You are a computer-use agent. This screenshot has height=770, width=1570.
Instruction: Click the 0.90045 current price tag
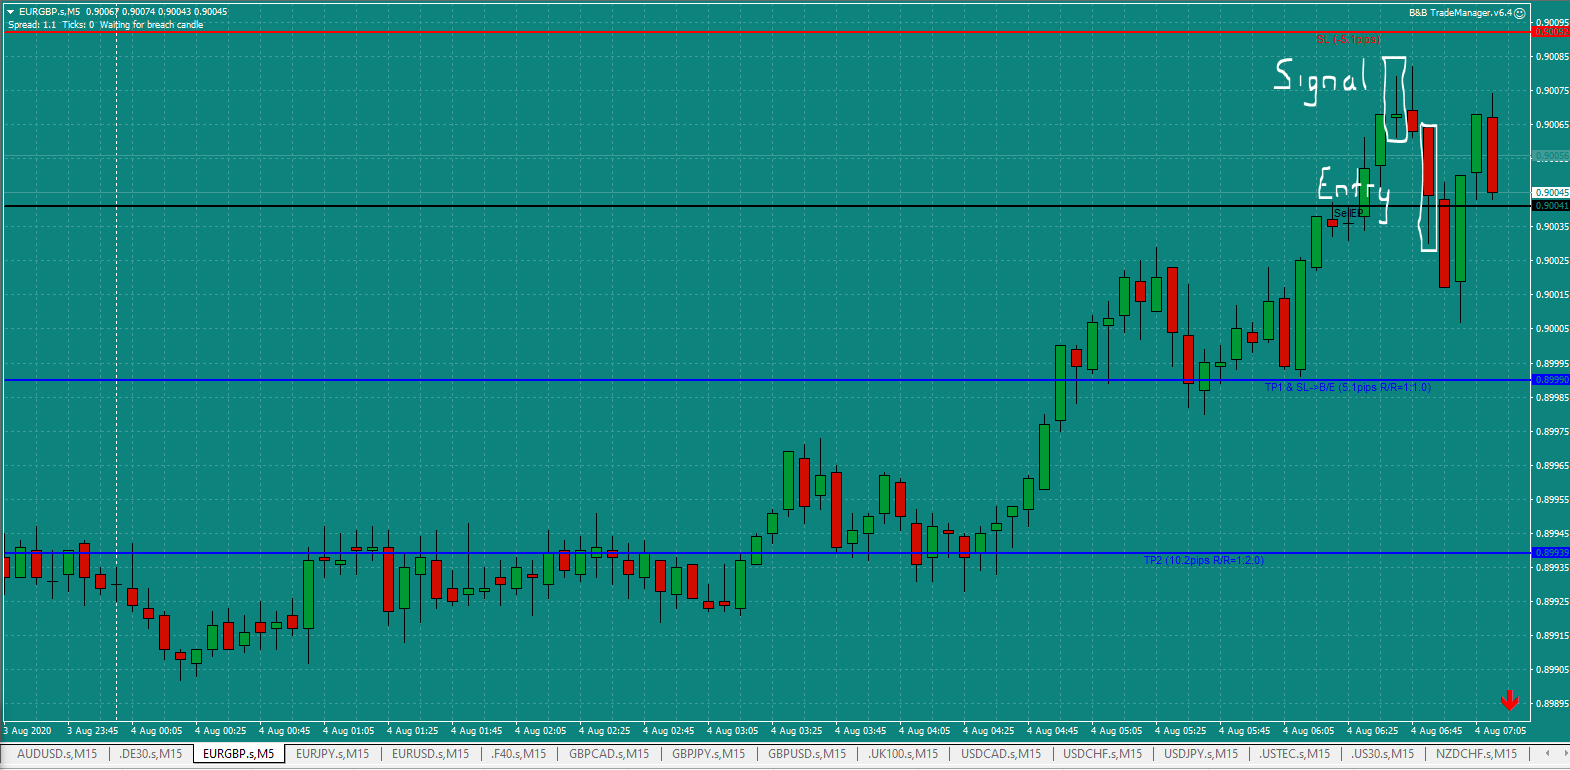point(1551,192)
